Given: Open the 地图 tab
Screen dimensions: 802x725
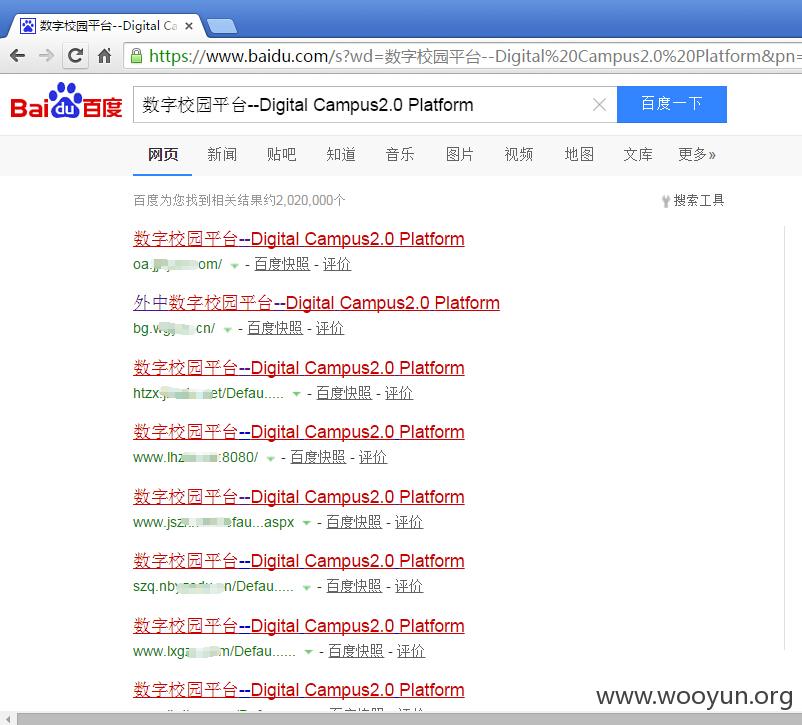Looking at the screenshot, I should tap(579, 154).
